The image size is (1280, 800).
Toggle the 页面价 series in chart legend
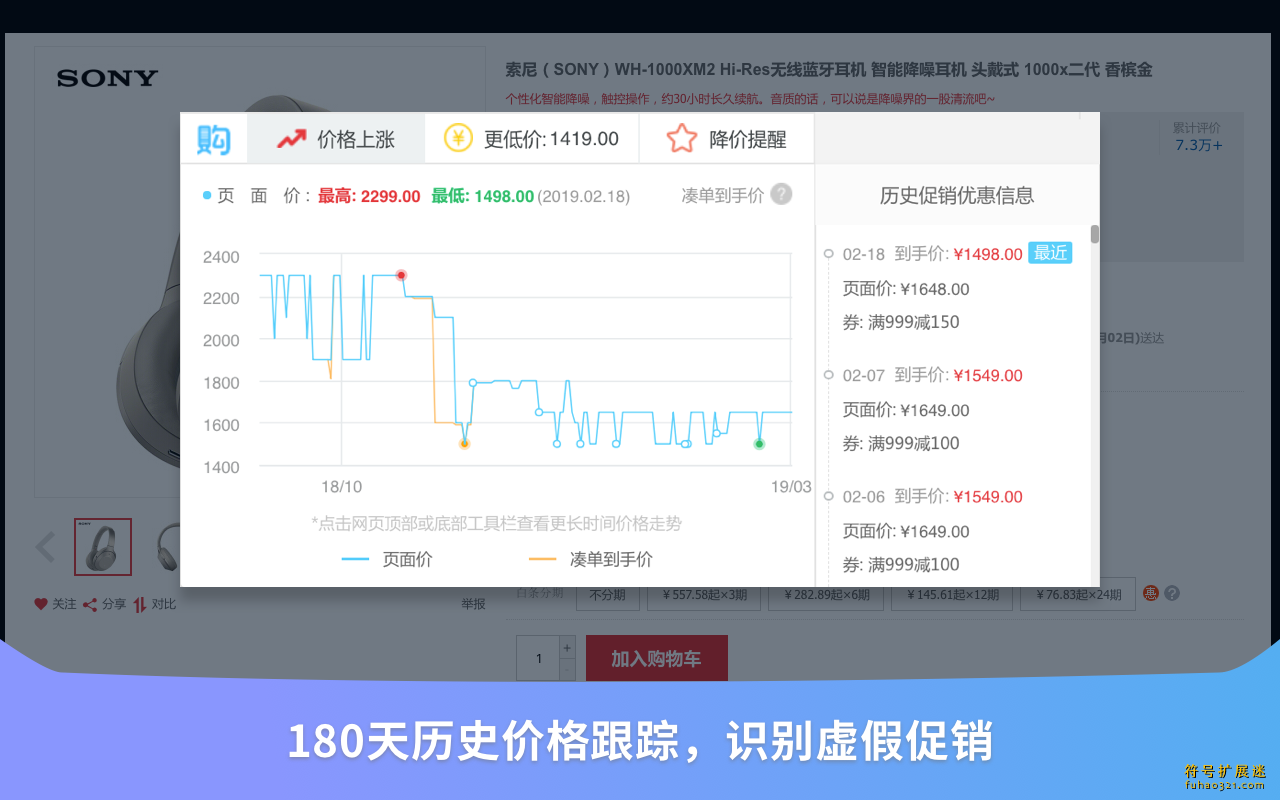point(387,559)
